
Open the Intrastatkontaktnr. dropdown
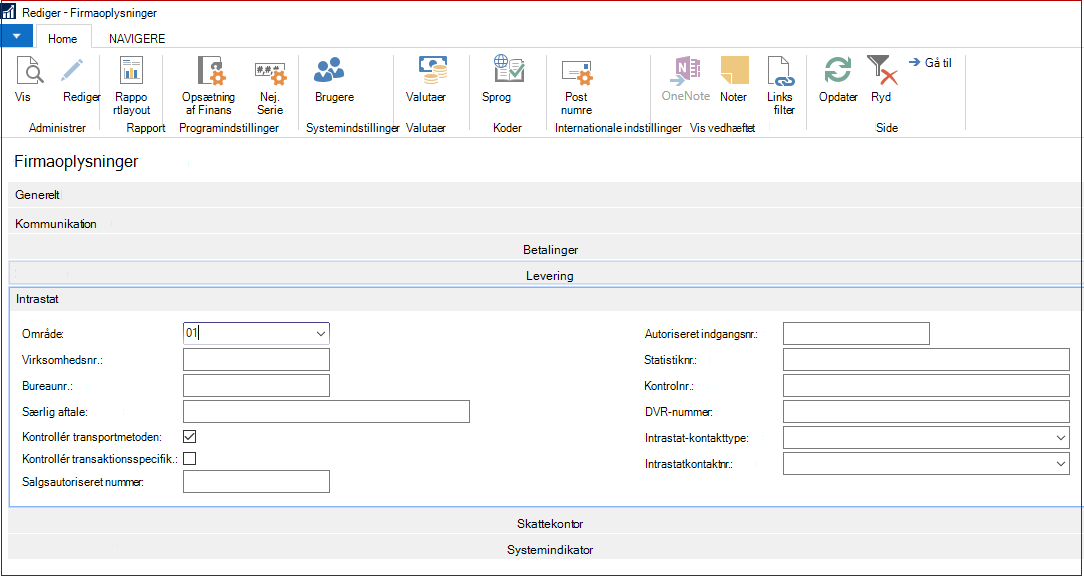pyautogui.click(x=1061, y=464)
